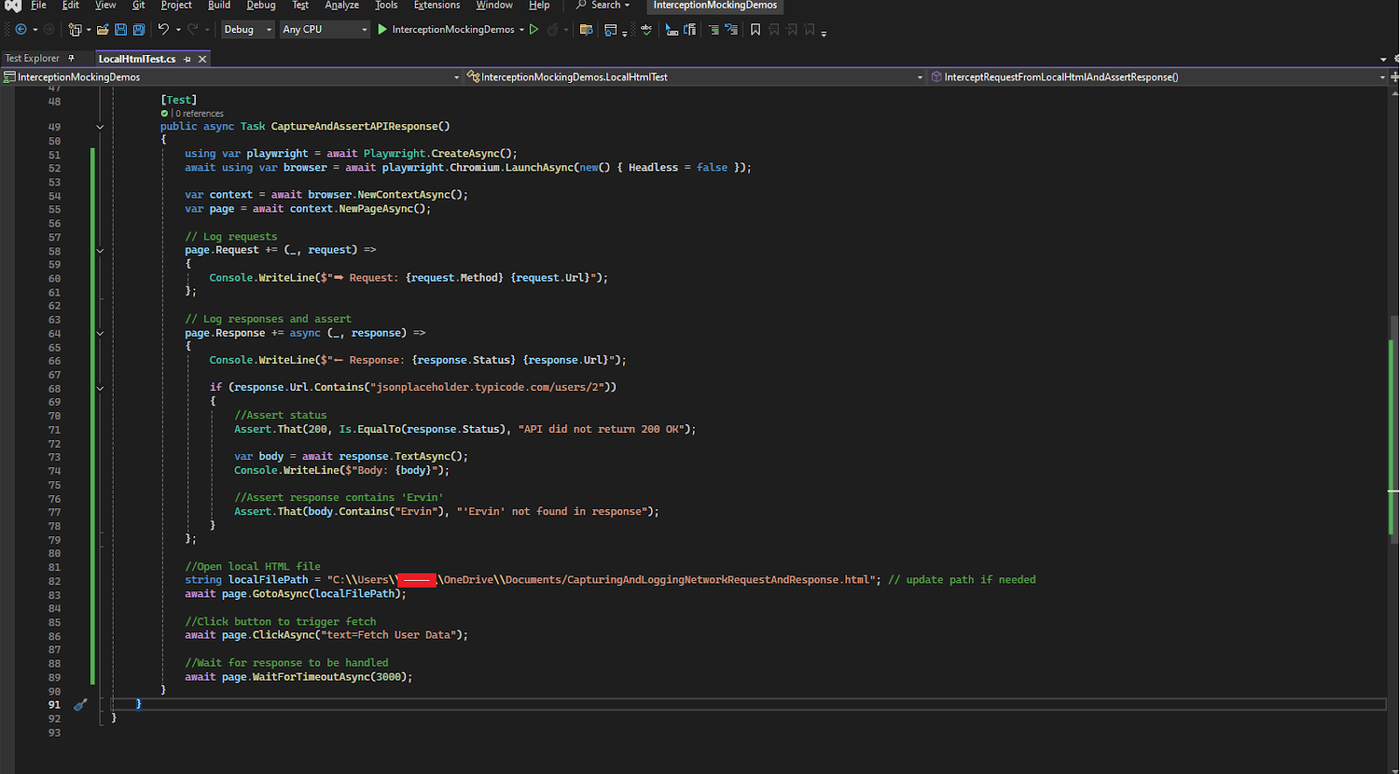Click the Search button in the menu bar
Screen dimensions: 1400x774
click(x=603, y=6)
